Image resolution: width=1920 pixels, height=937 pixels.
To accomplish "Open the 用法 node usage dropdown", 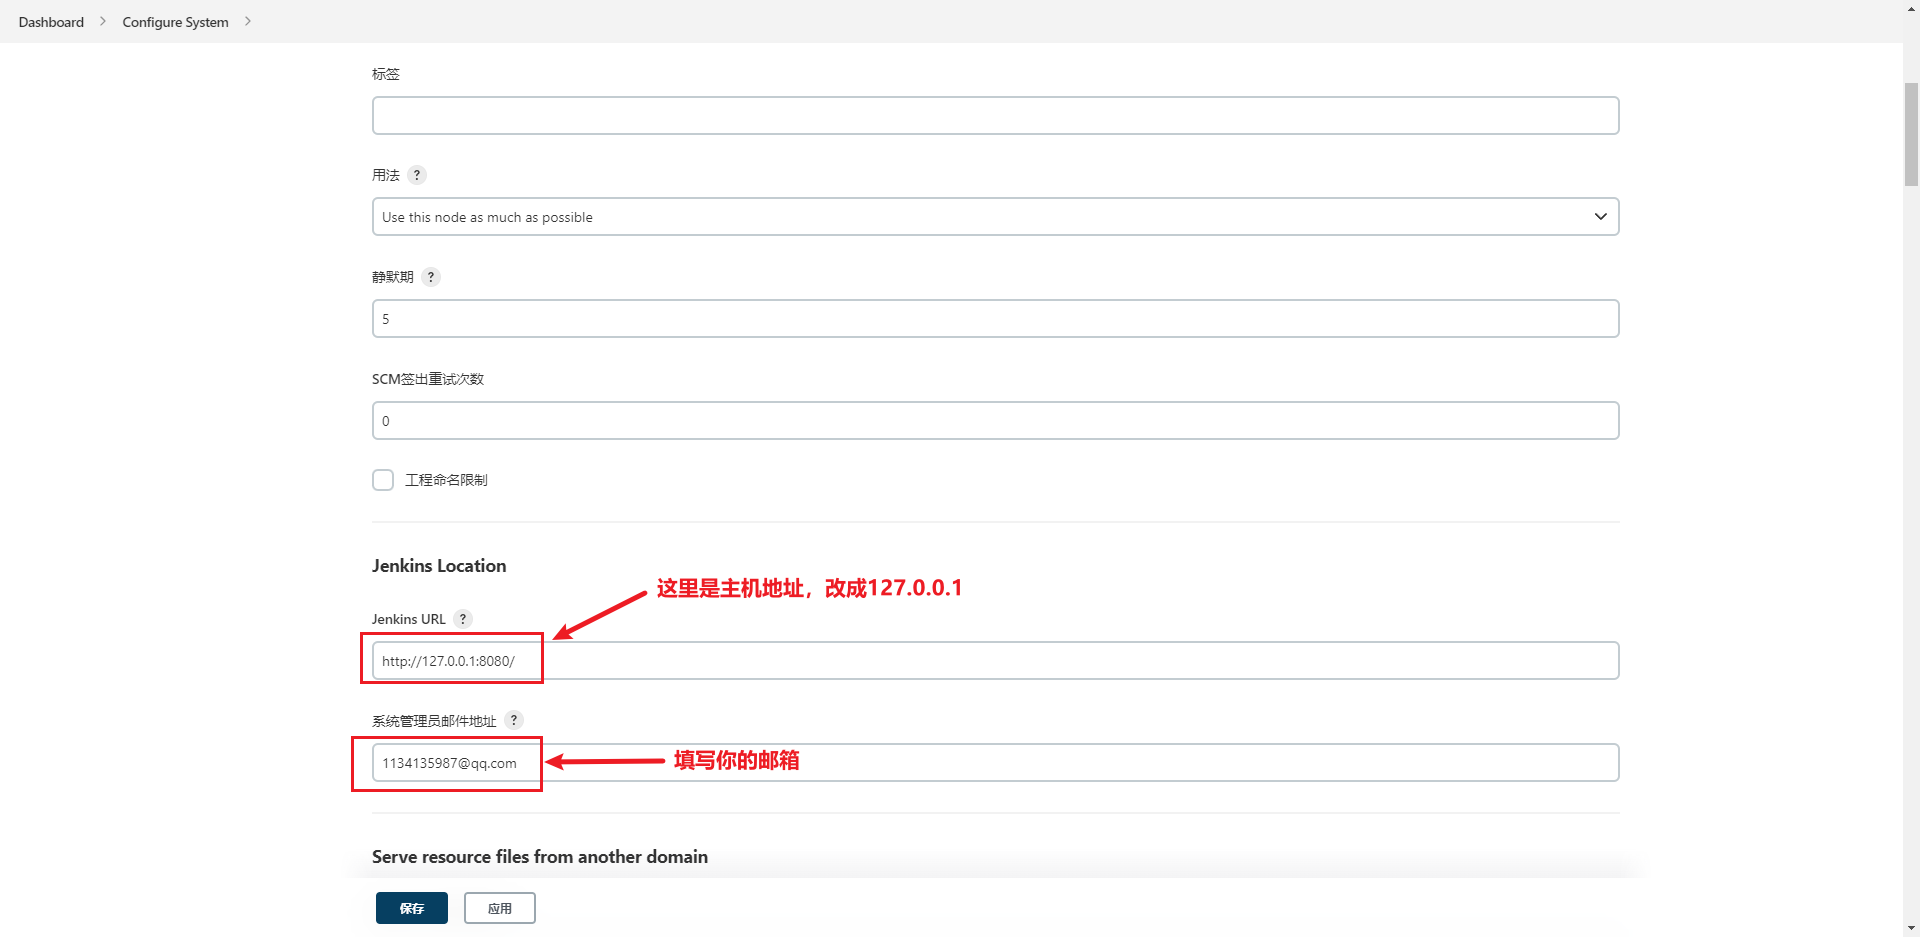I will [996, 217].
